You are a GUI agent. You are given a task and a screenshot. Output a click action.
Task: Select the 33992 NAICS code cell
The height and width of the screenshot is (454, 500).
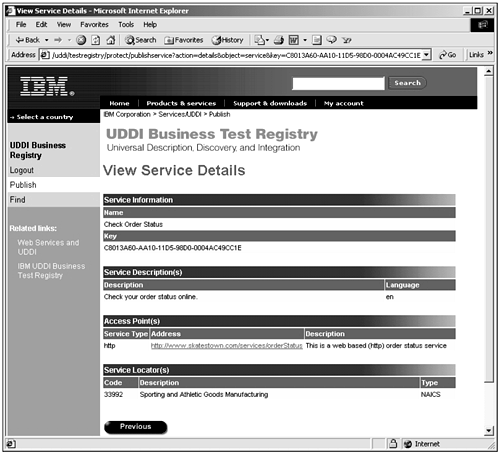click(x=113, y=395)
